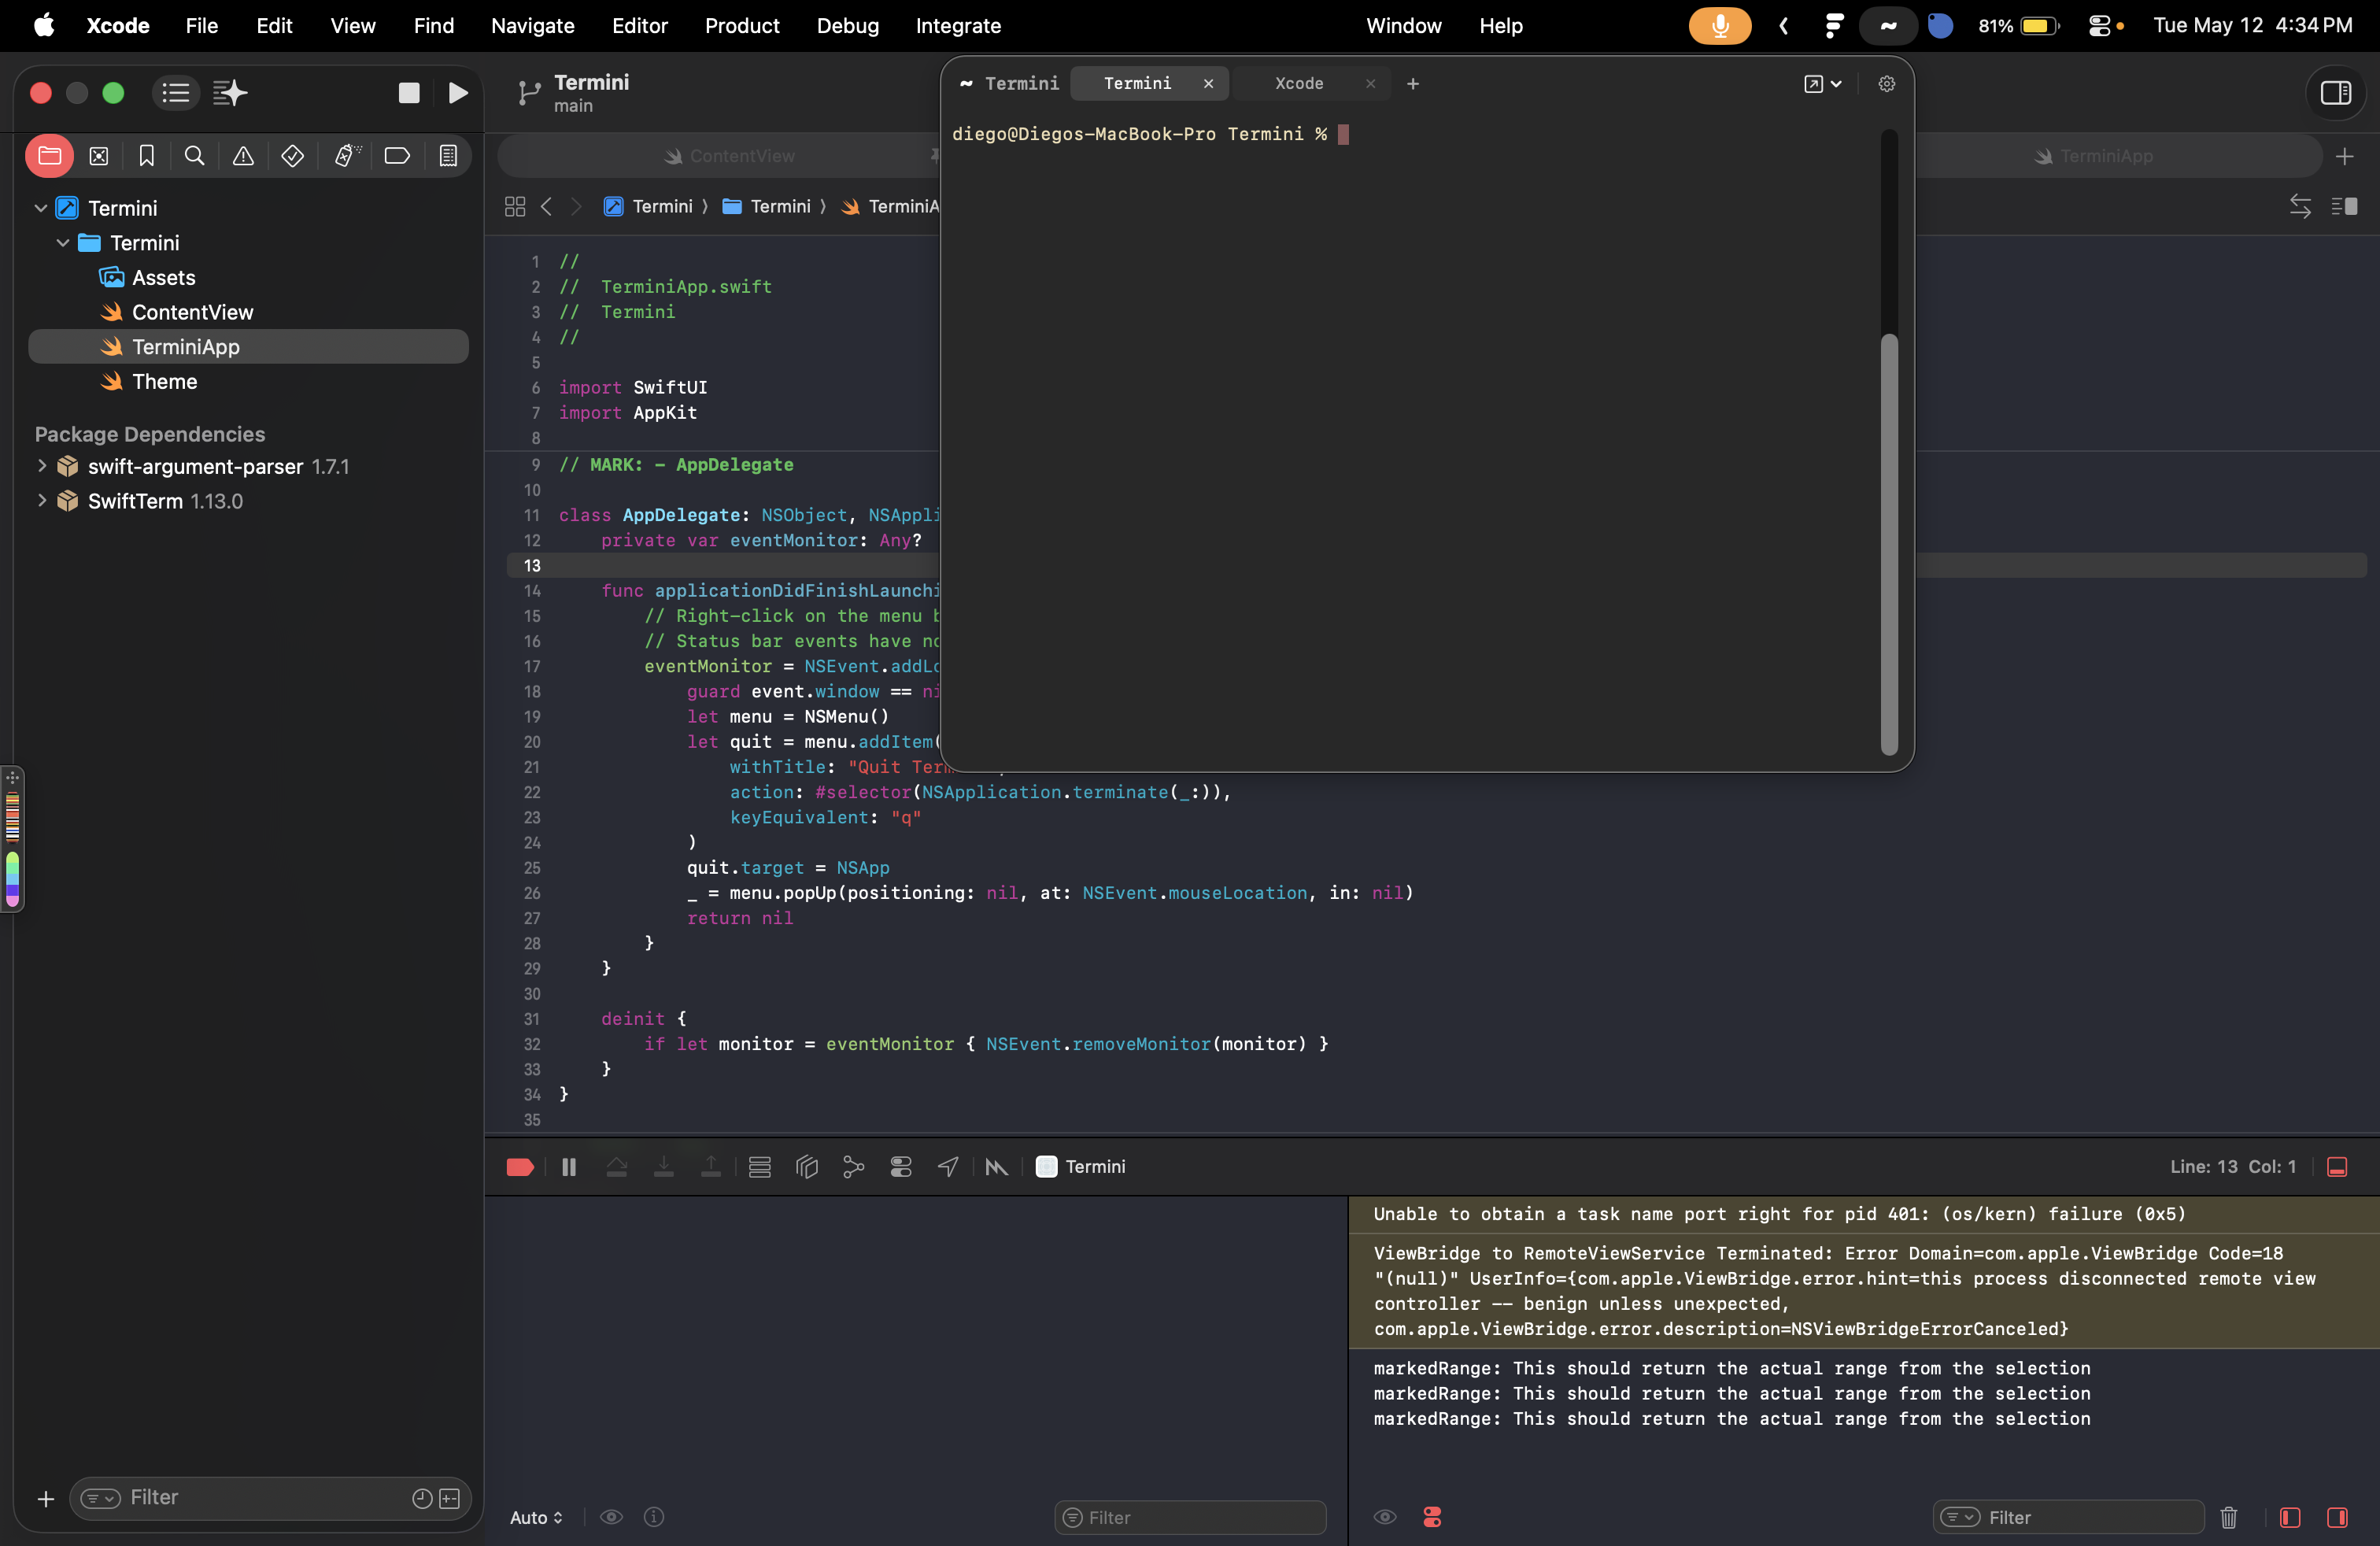Image resolution: width=2380 pixels, height=1546 pixels.
Task: Open the Breakpoint navigator icon
Action: 397,156
